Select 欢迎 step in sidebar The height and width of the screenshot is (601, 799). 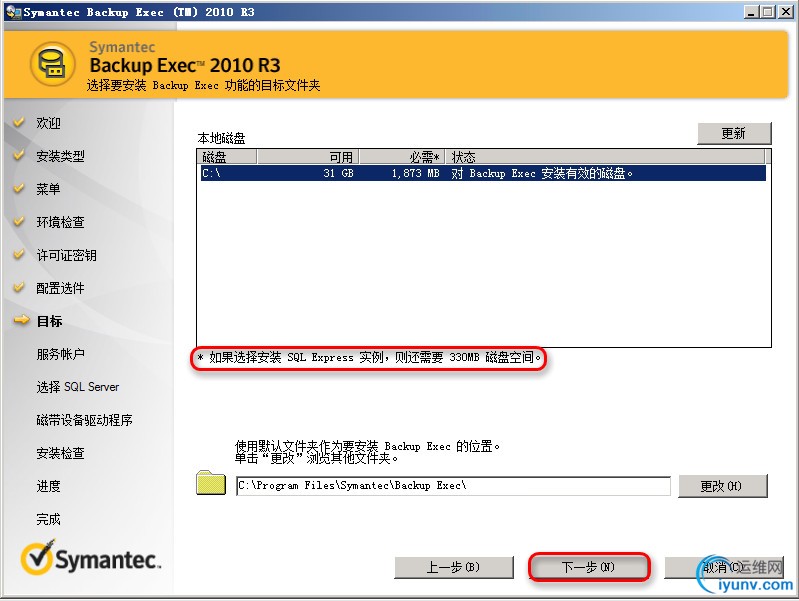pos(48,123)
